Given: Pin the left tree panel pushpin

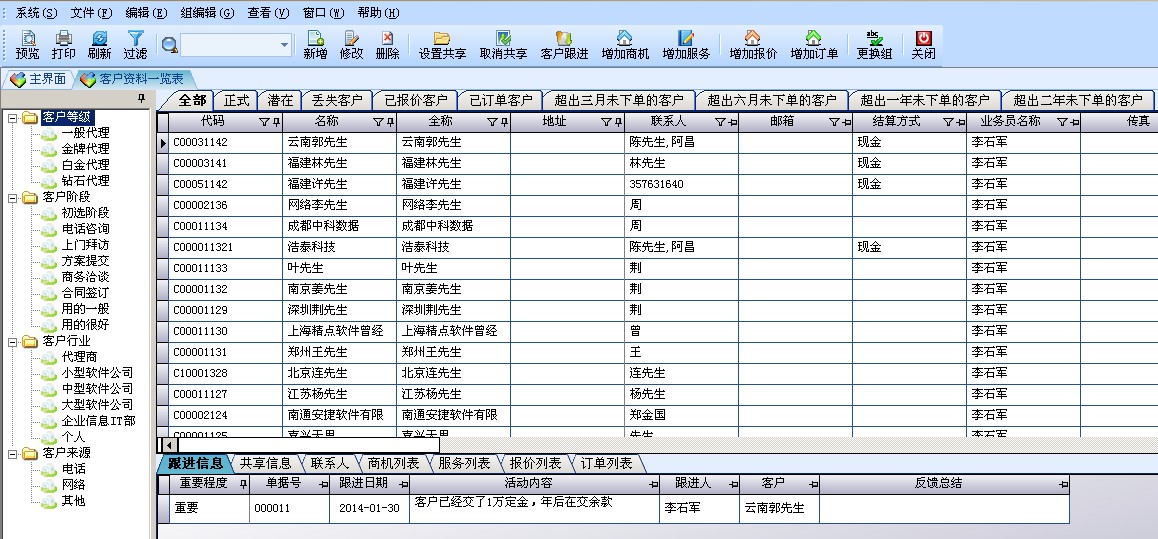Looking at the screenshot, I should pyautogui.click(x=142, y=98).
